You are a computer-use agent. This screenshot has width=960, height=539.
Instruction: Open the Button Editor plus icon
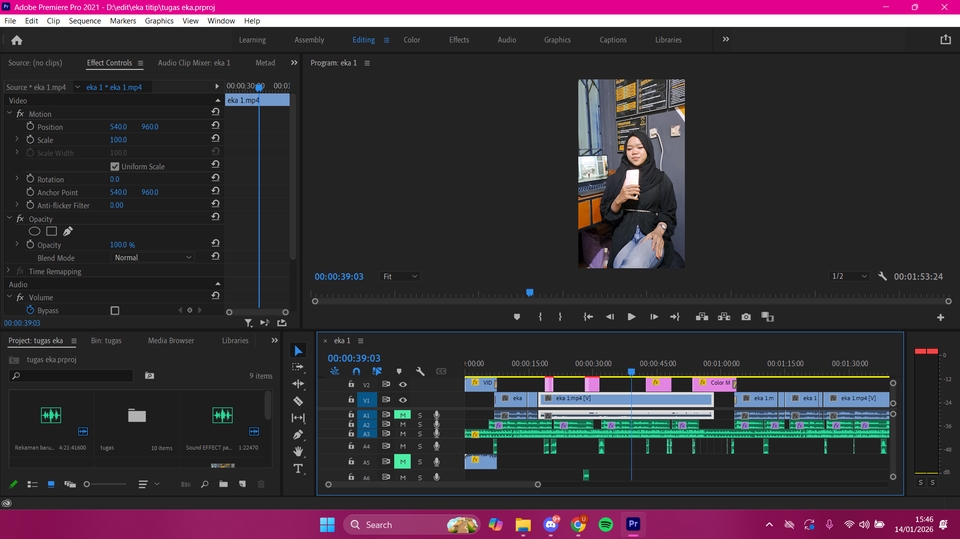(x=940, y=317)
